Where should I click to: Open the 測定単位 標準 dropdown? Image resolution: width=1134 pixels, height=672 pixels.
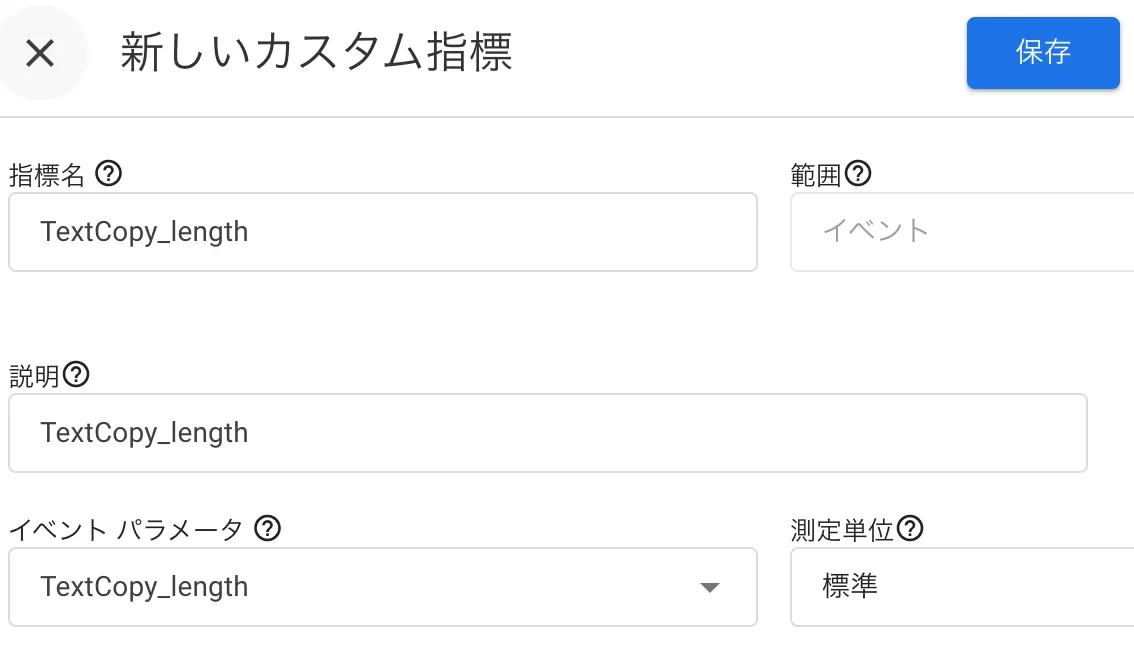pyautogui.click(x=962, y=587)
